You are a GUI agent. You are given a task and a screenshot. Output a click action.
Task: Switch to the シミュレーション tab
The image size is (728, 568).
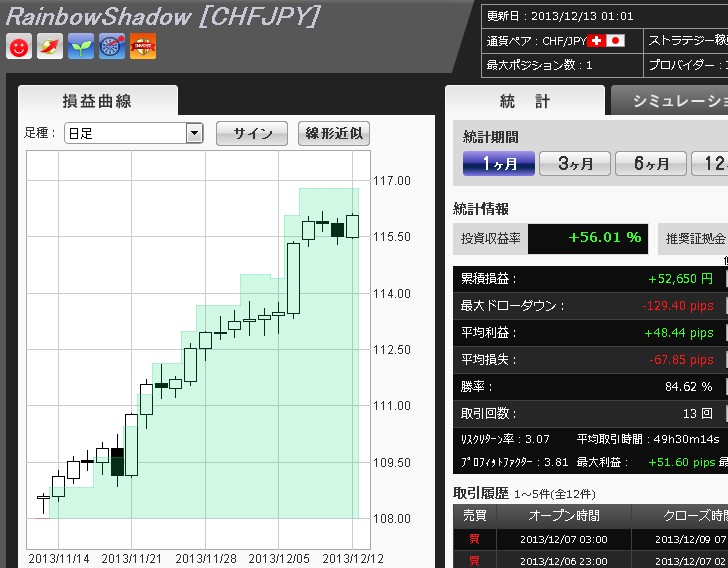tap(670, 100)
